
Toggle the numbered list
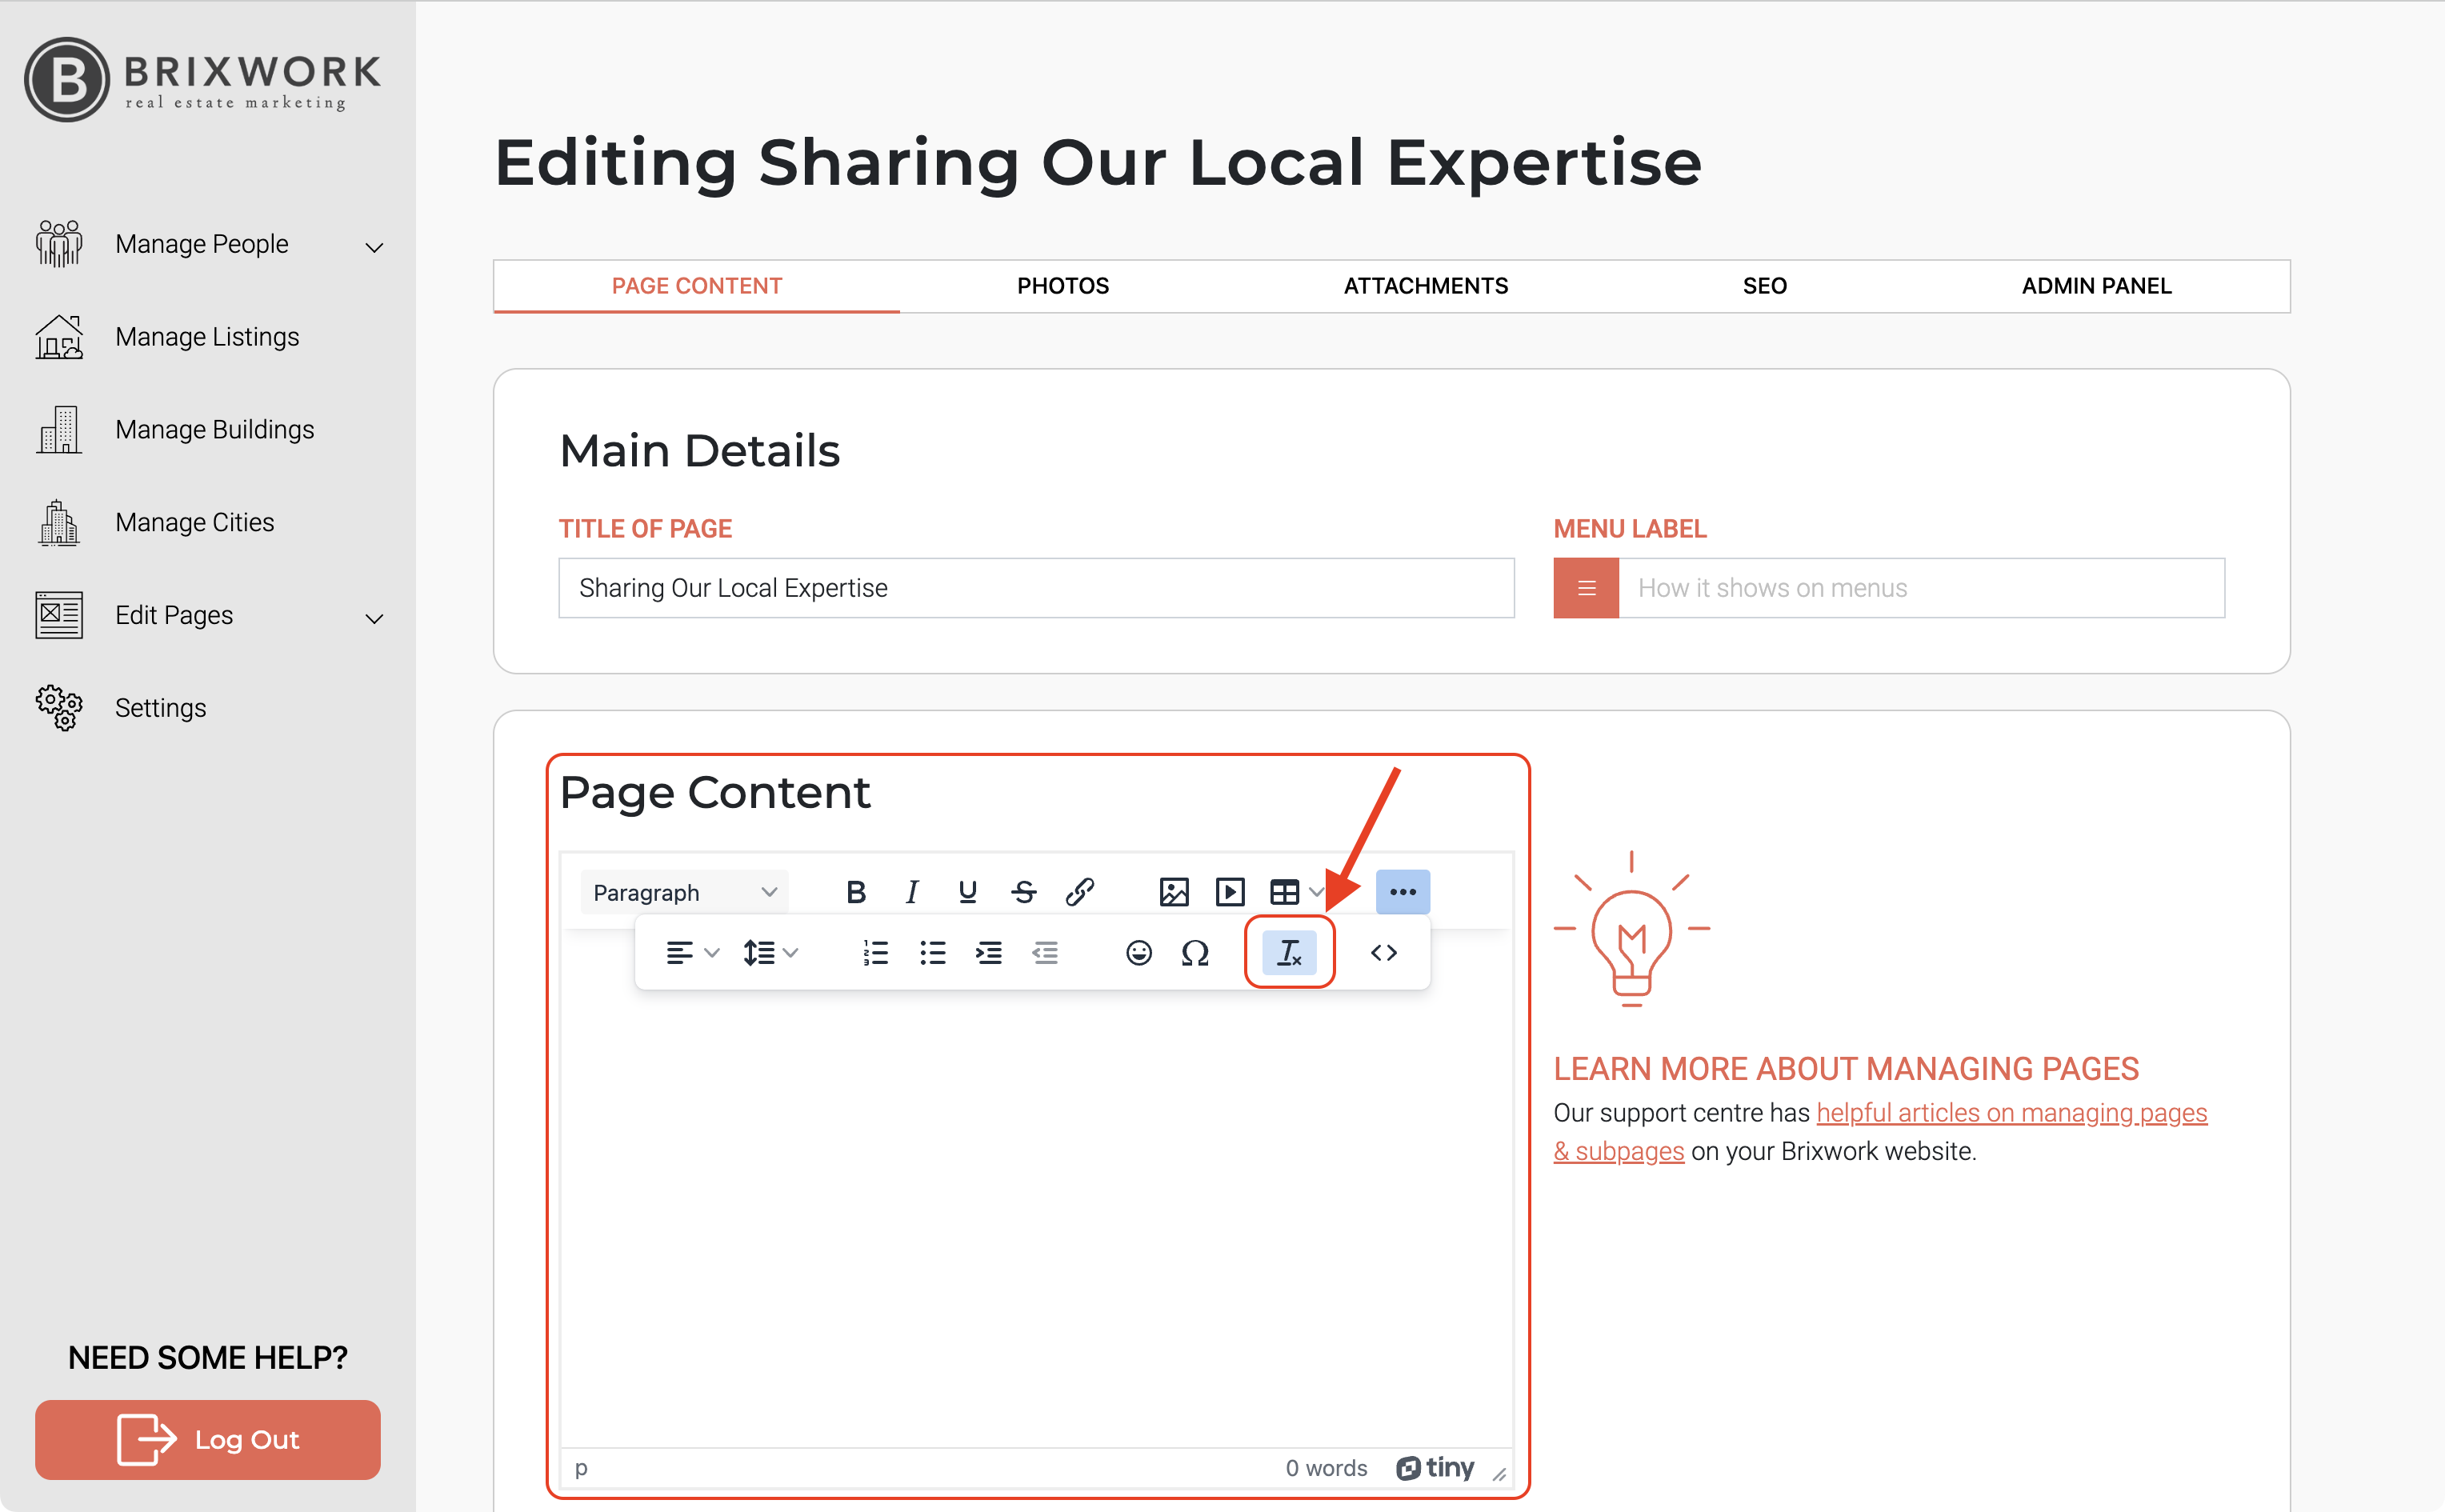pos(875,952)
